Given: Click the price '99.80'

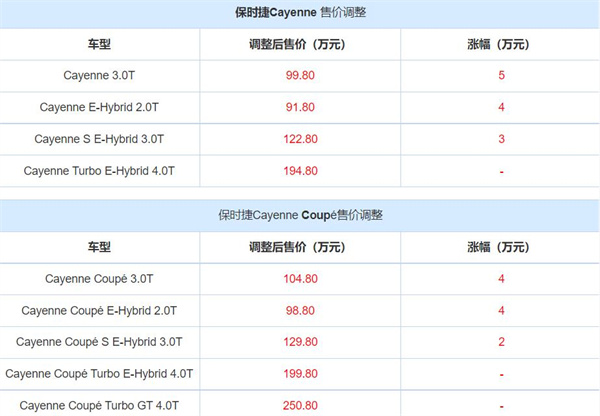Looking at the screenshot, I should tap(300, 75).
